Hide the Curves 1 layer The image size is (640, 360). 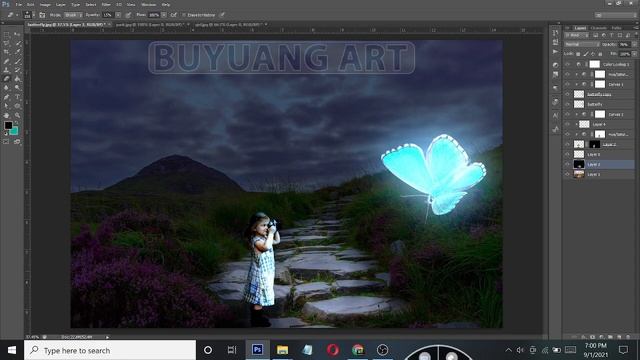pyautogui.click(x=567, y=84)
